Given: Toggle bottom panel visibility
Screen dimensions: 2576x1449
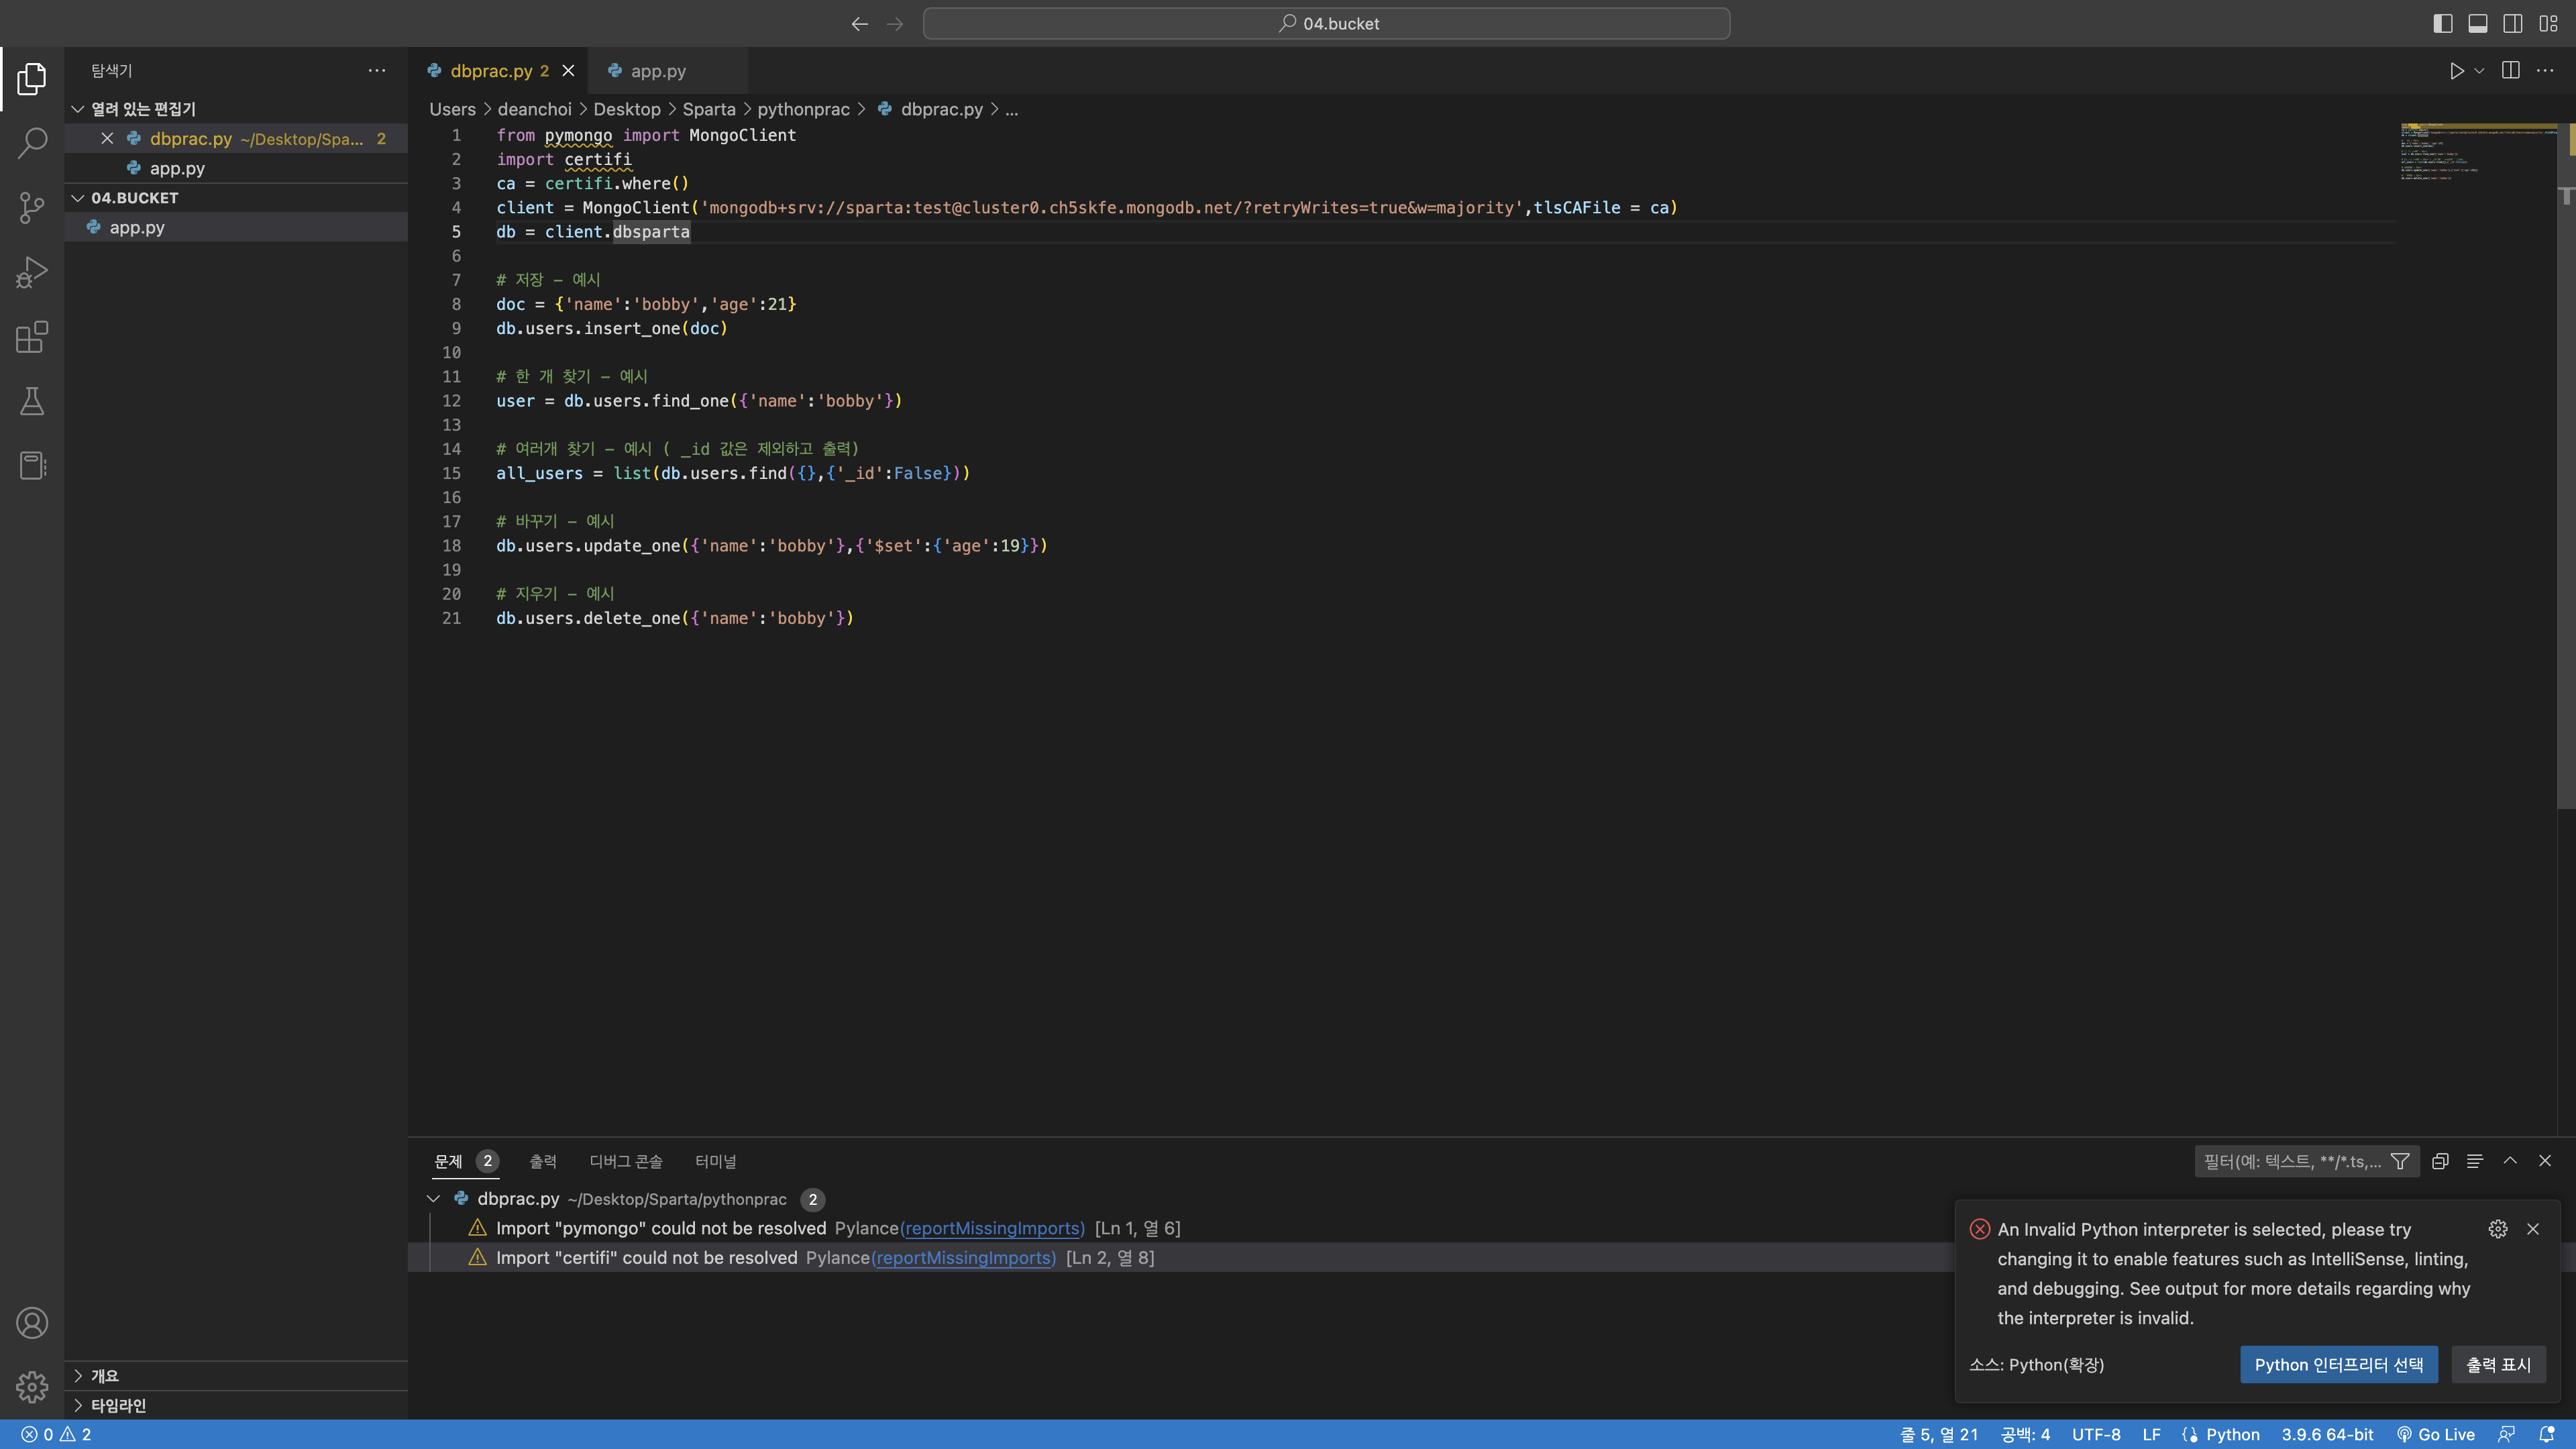Looking at the screenshot, I should click(x=2478, y=24).
